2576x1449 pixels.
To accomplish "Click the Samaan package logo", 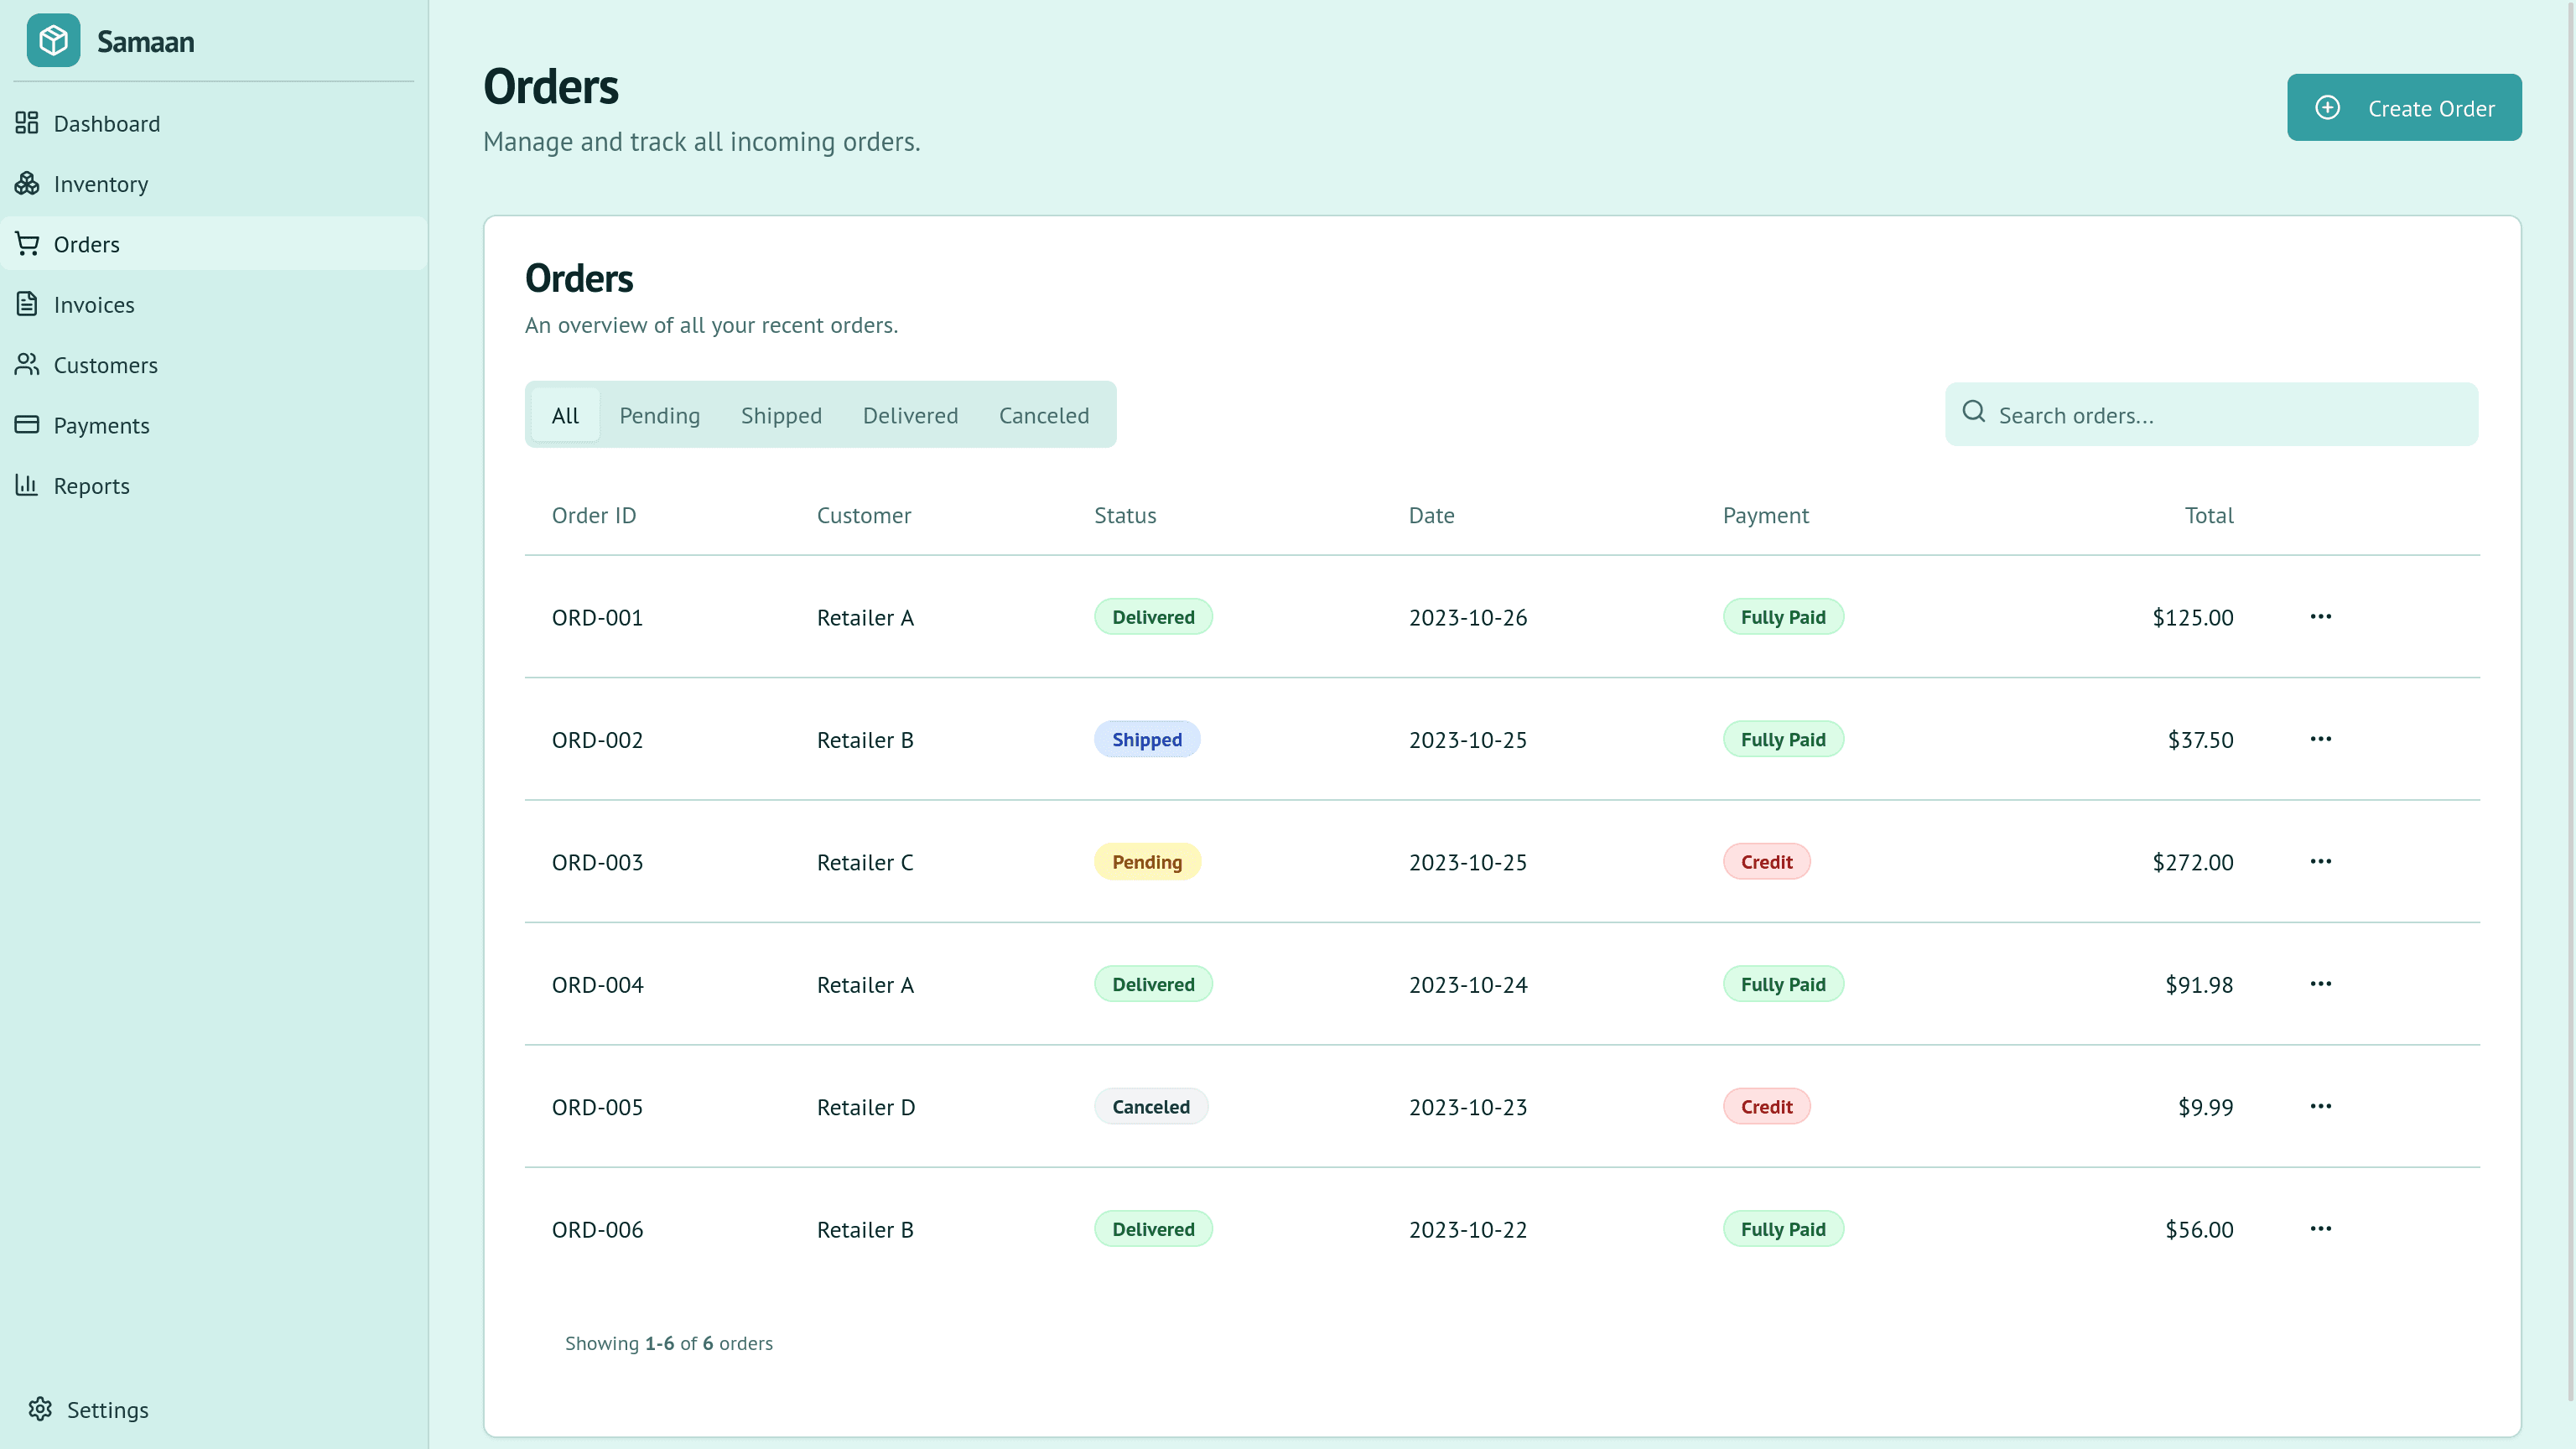I will coord(53,41).
